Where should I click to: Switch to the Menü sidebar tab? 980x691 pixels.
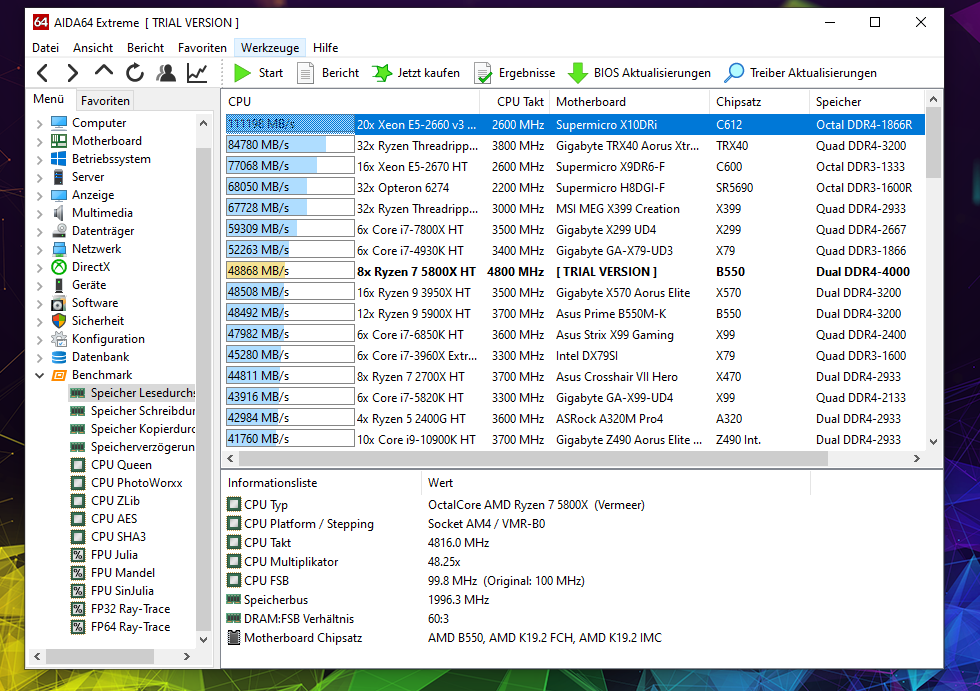49,99
